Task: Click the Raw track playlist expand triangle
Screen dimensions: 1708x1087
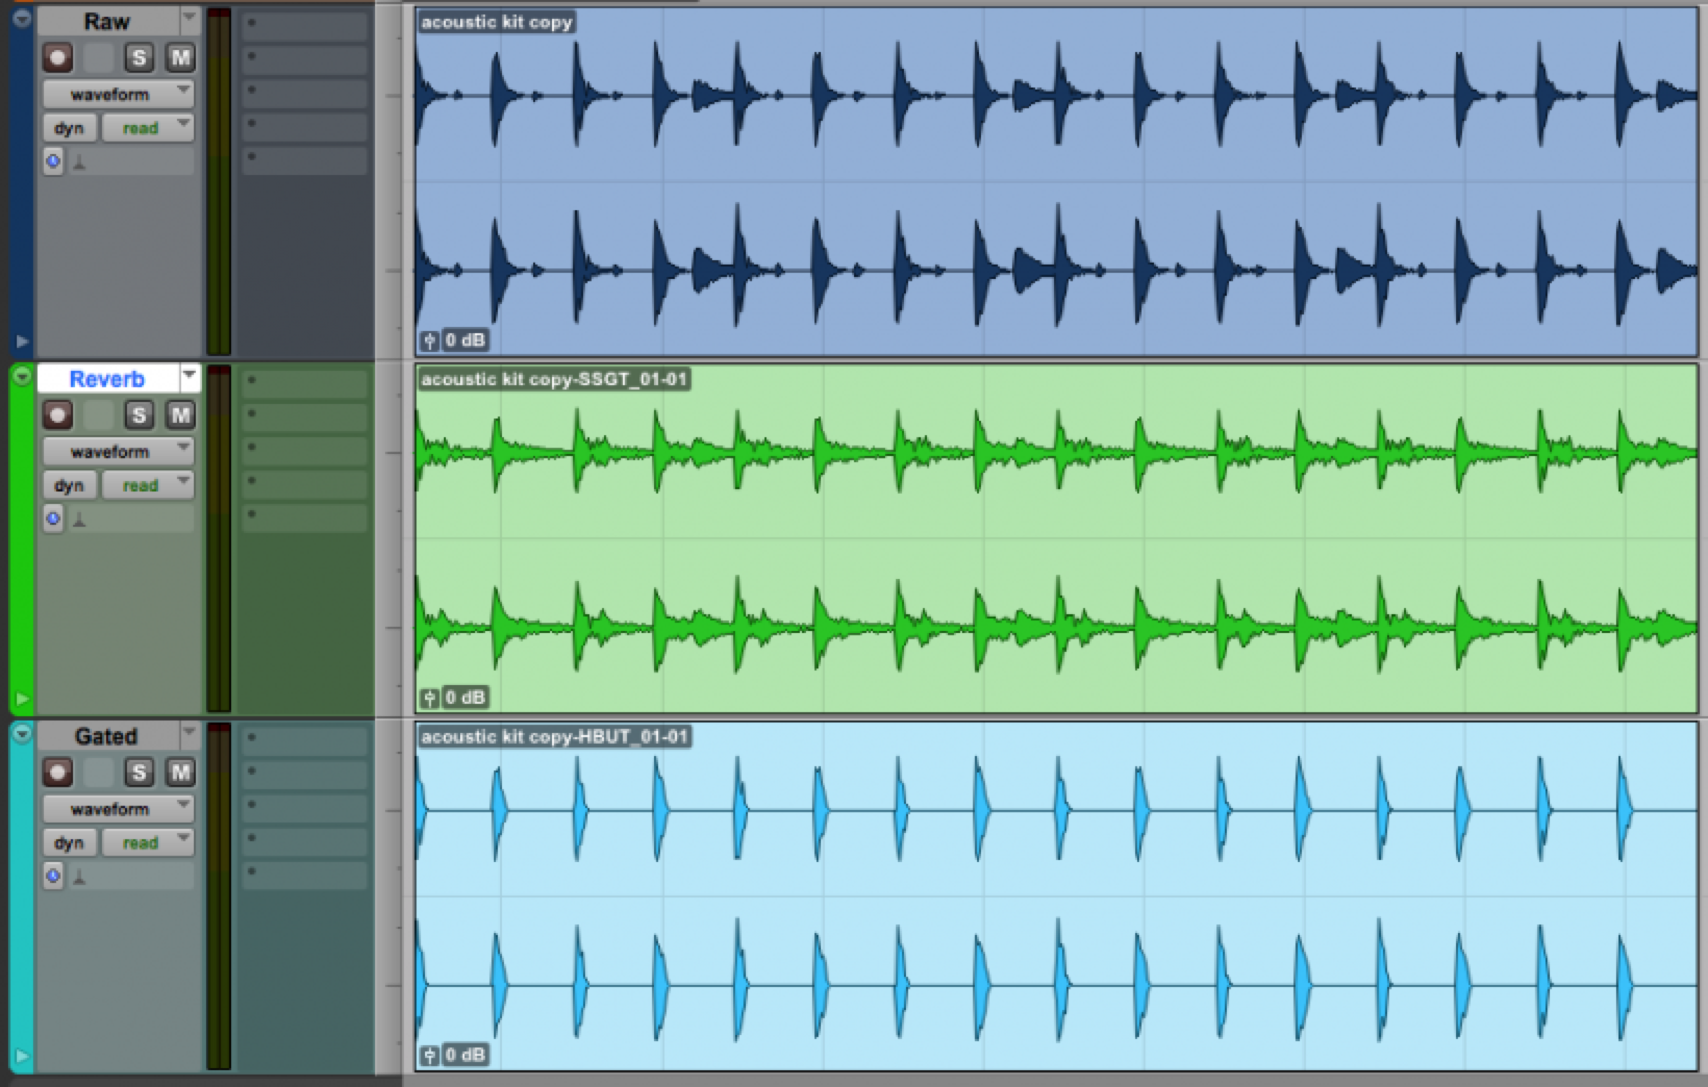Action: [x=22, y=341]
